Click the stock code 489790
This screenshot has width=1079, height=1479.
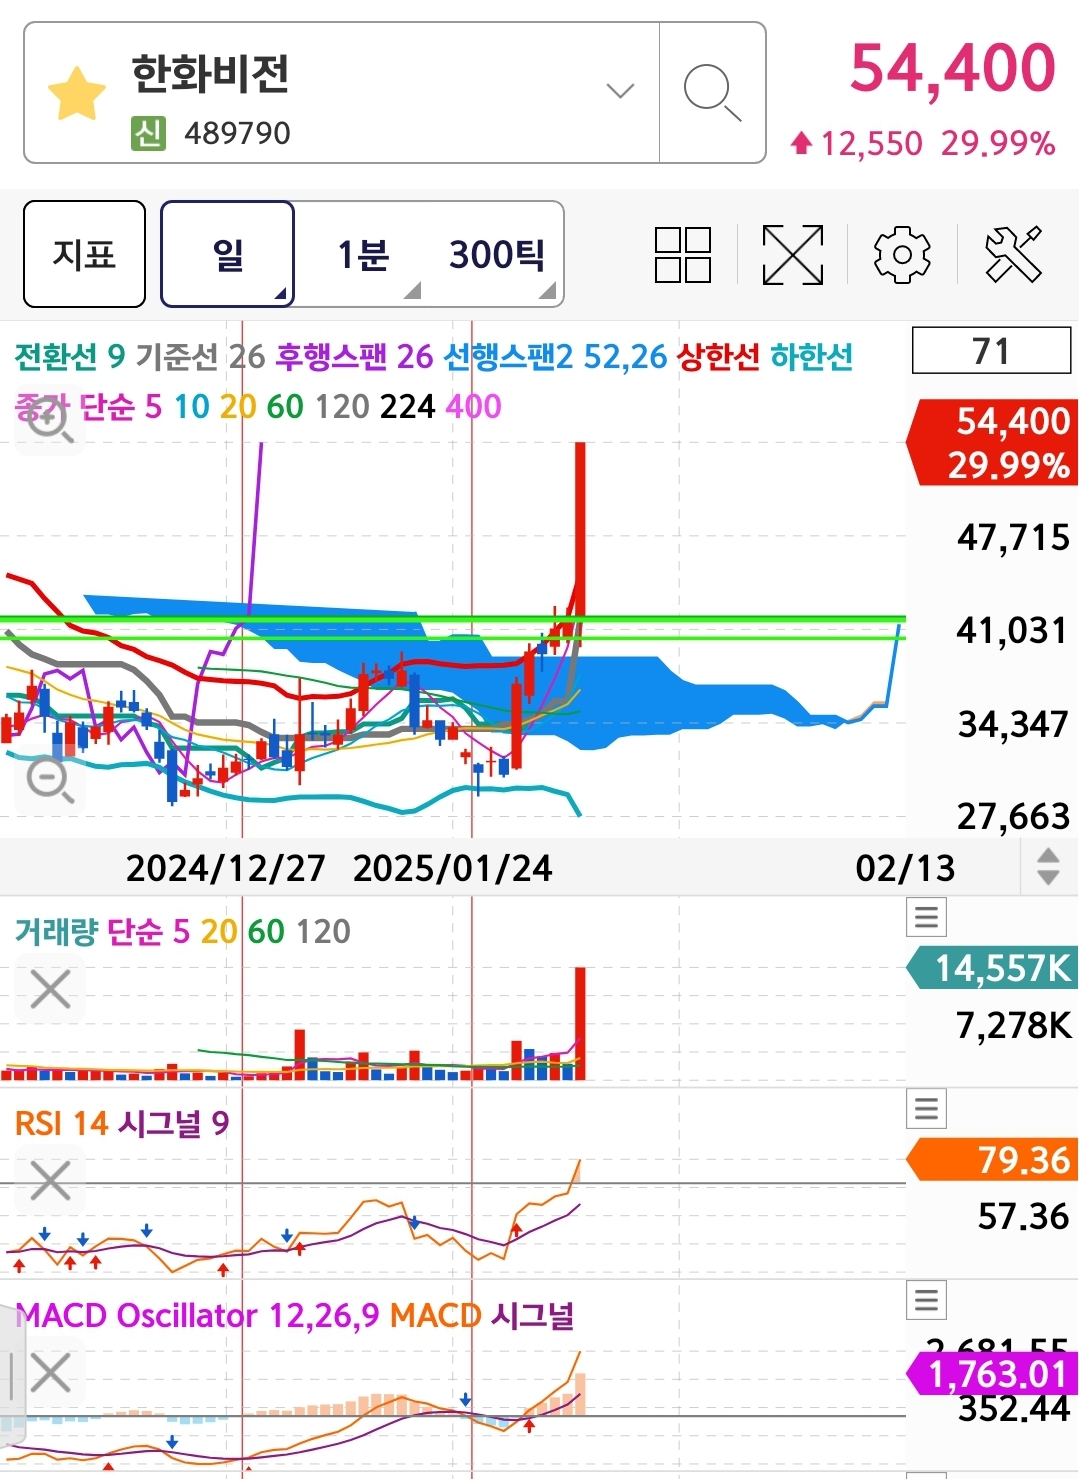[237, 133]
